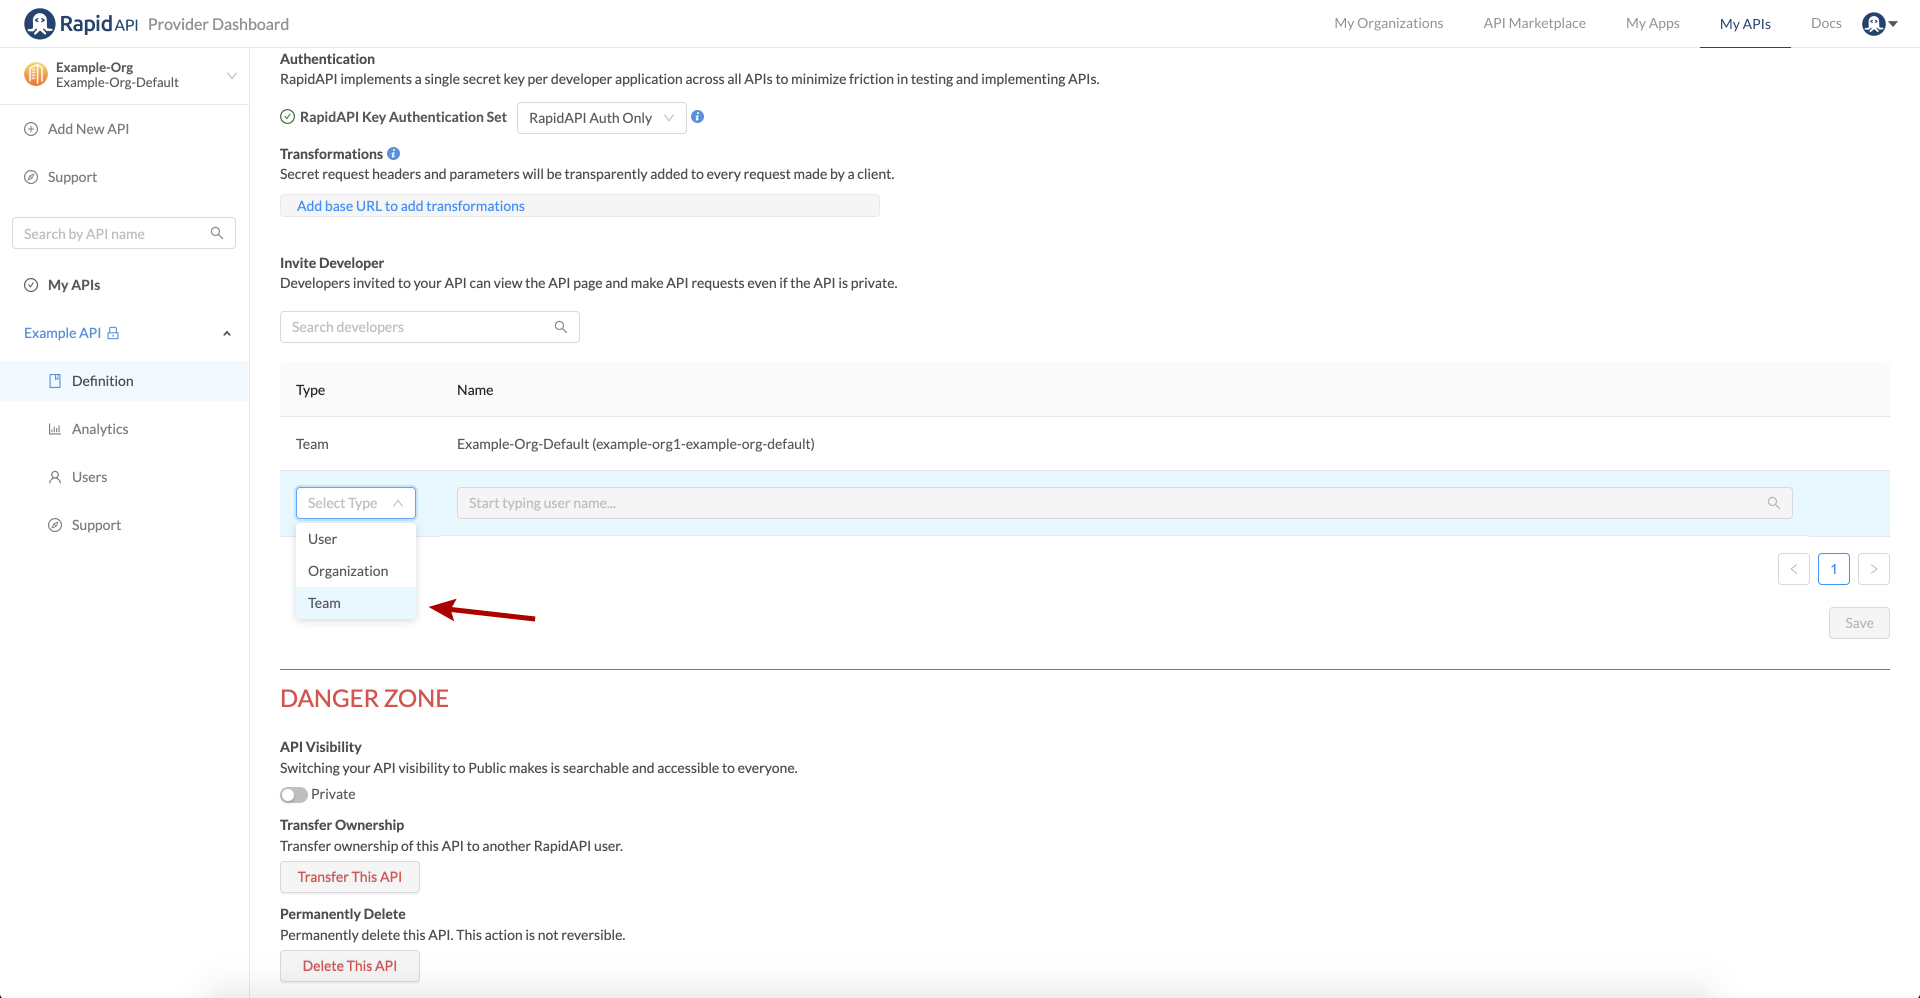This screenshot has height=998, width=1920.
Task: Toggle API visibility Private switch
Action: tap(294, 795)
